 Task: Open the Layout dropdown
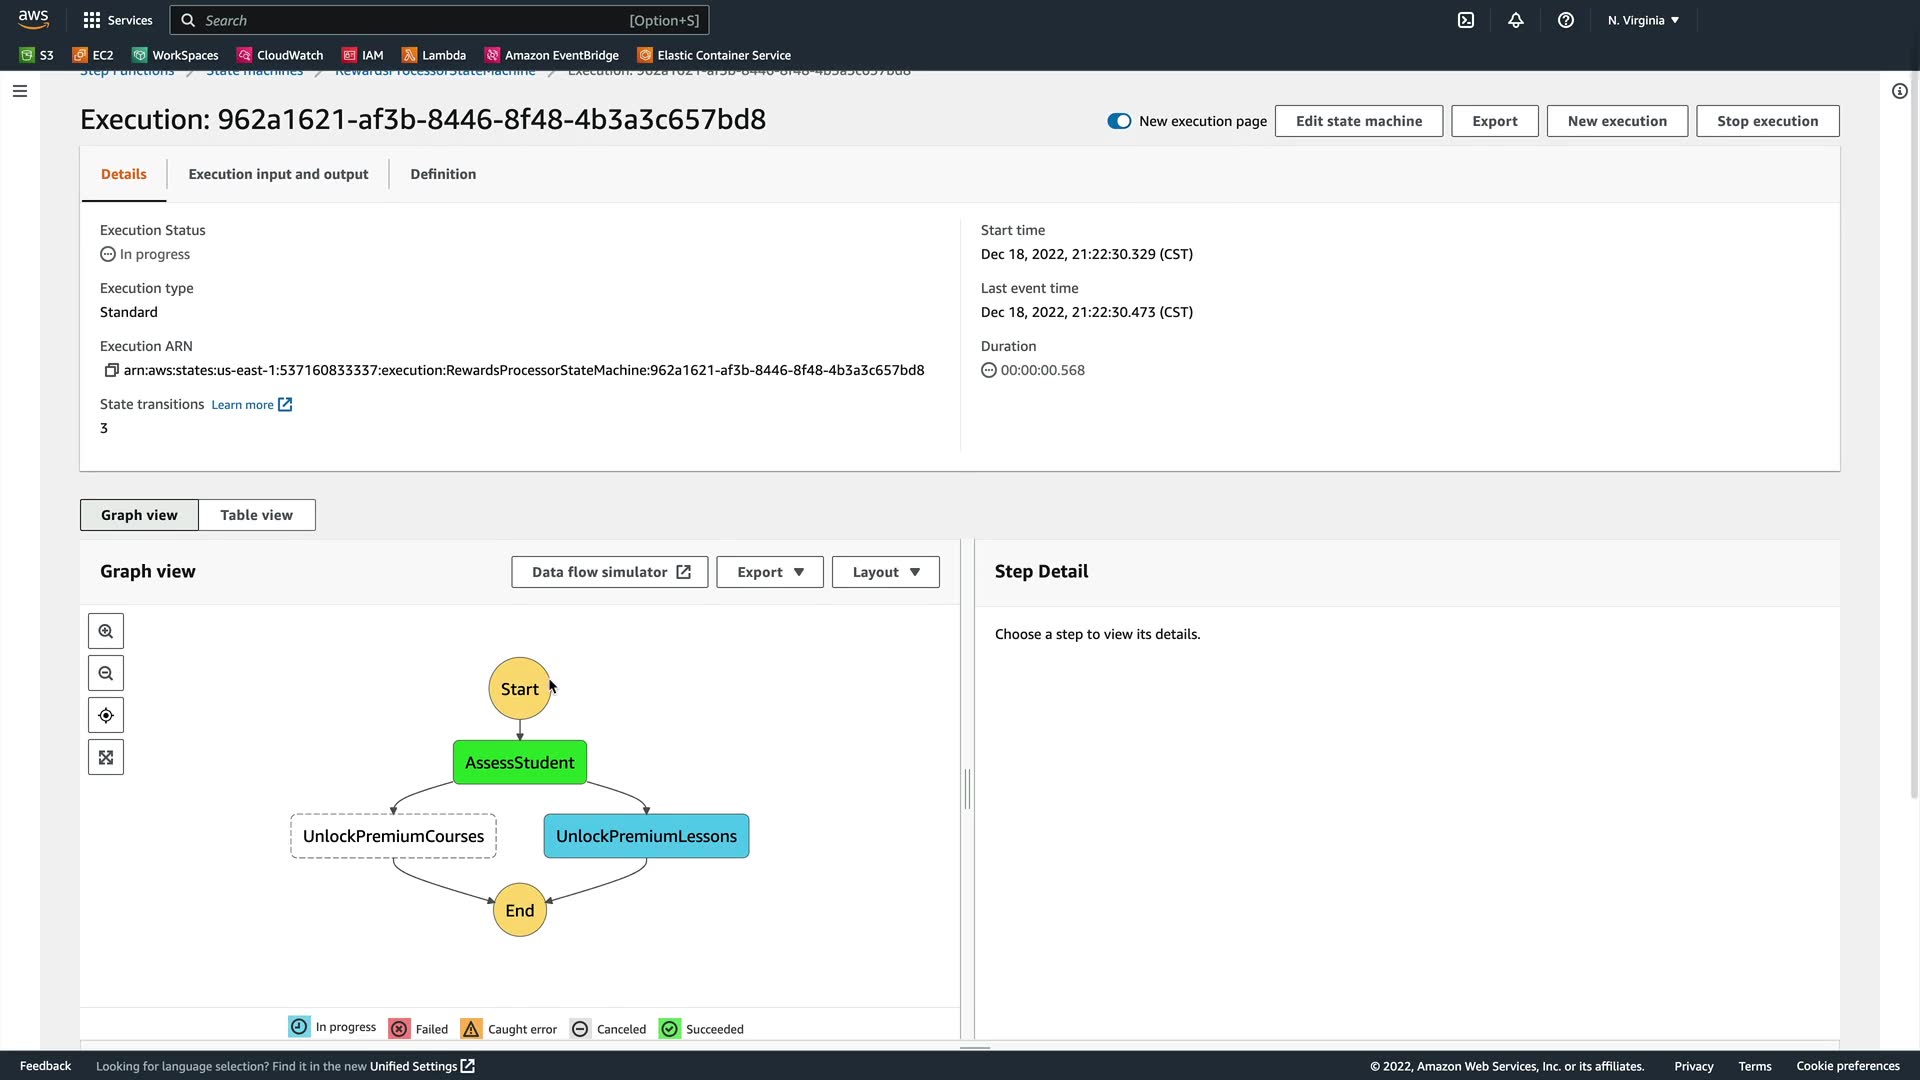pyautogui.click(x=885, y=572)
